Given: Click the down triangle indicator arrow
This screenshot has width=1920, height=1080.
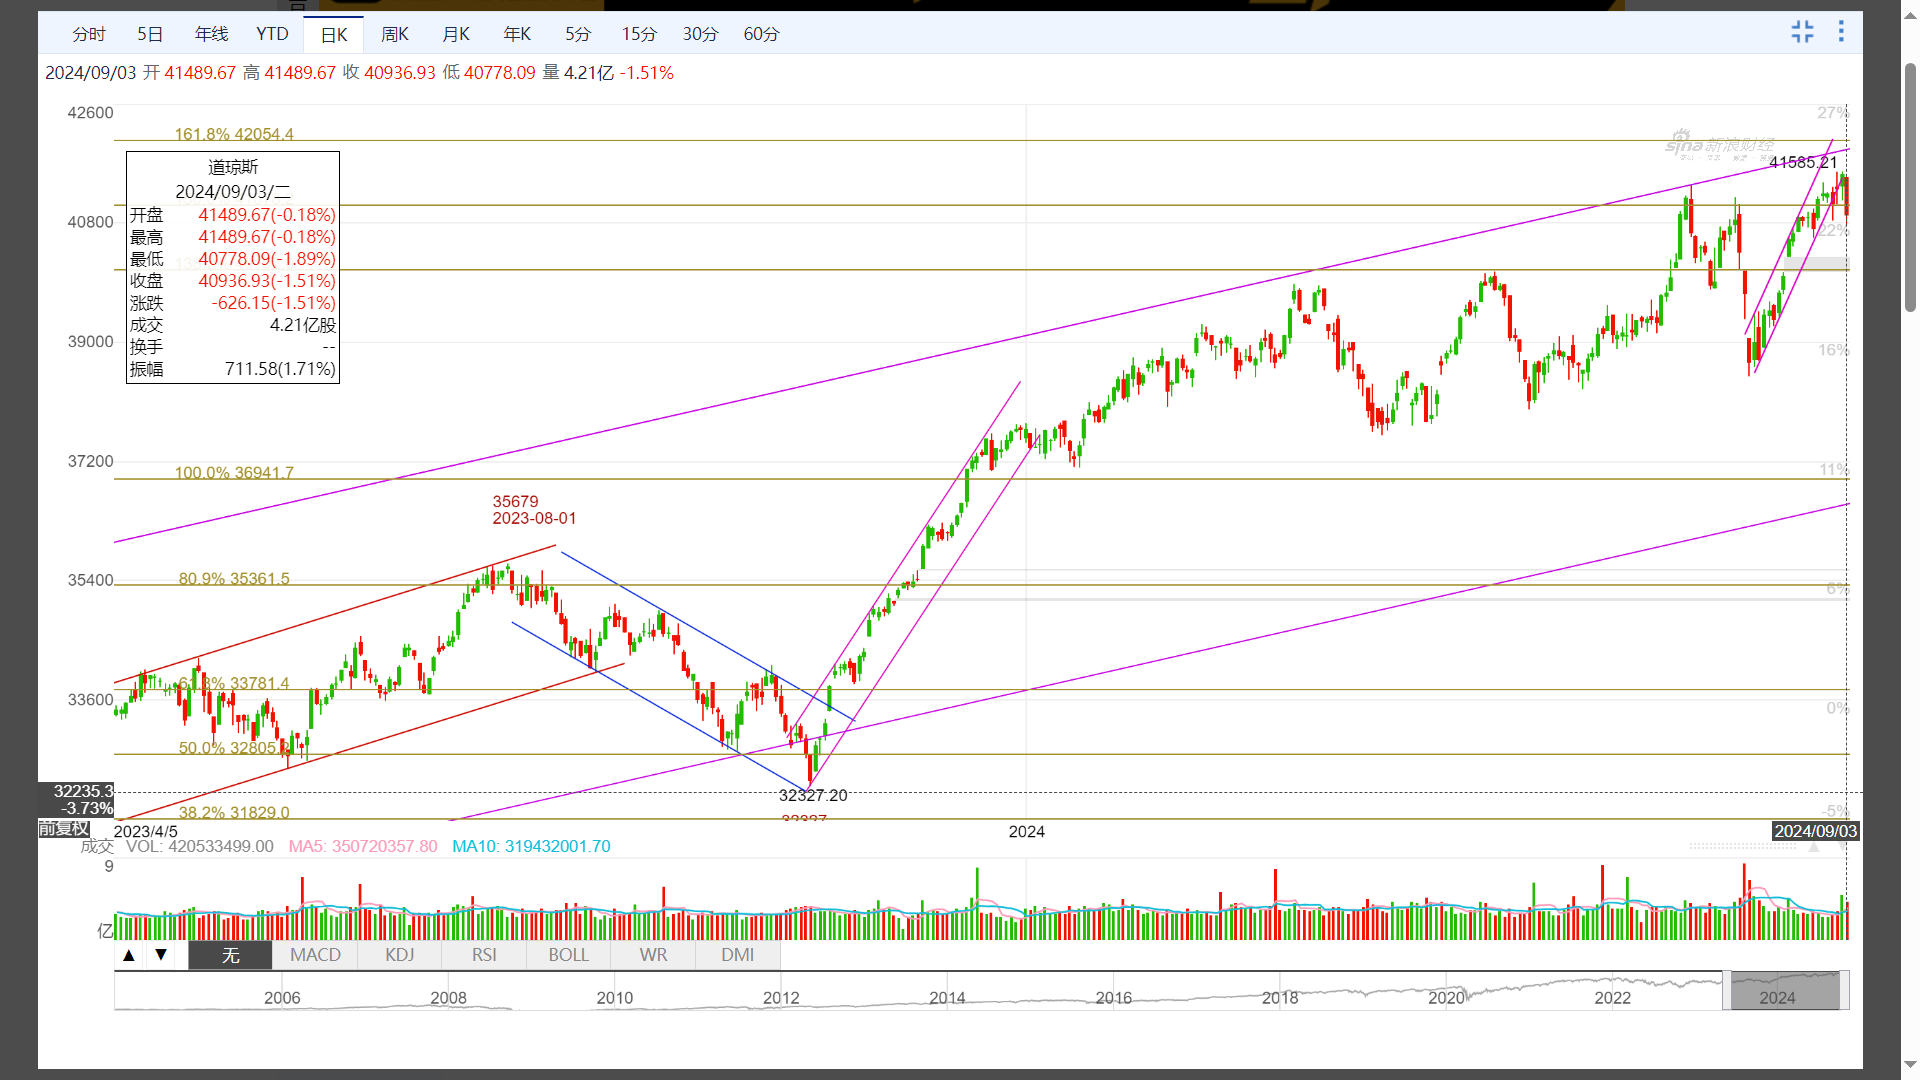Looking at the screenshot, I should pyautogui.click(x=161, y=955).
